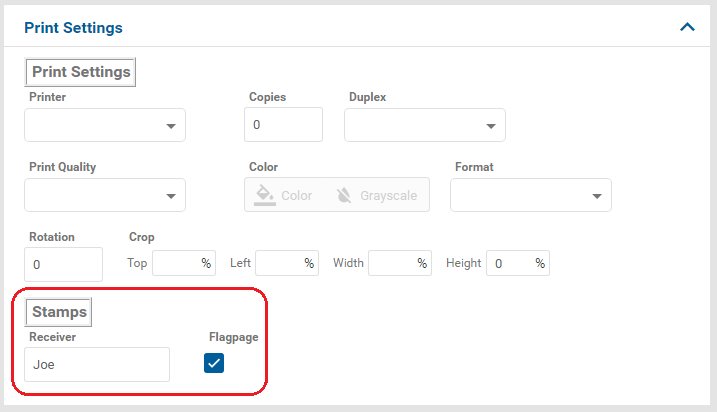Open the Duplex dropdown
717x412 pixels.
point(424,125)
